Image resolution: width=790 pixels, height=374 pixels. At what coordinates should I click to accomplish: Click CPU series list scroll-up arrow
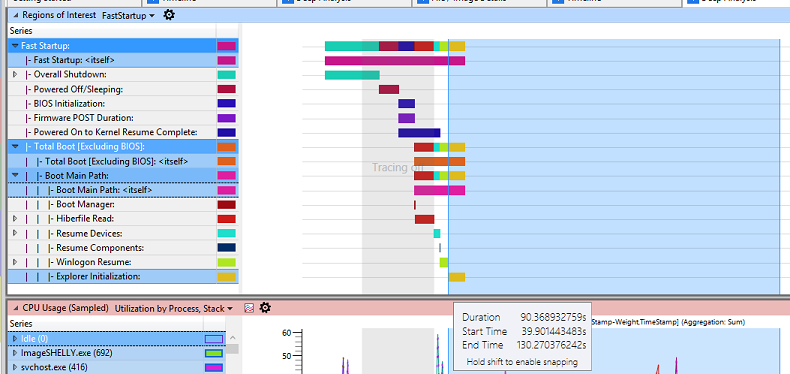coord(232,338)
